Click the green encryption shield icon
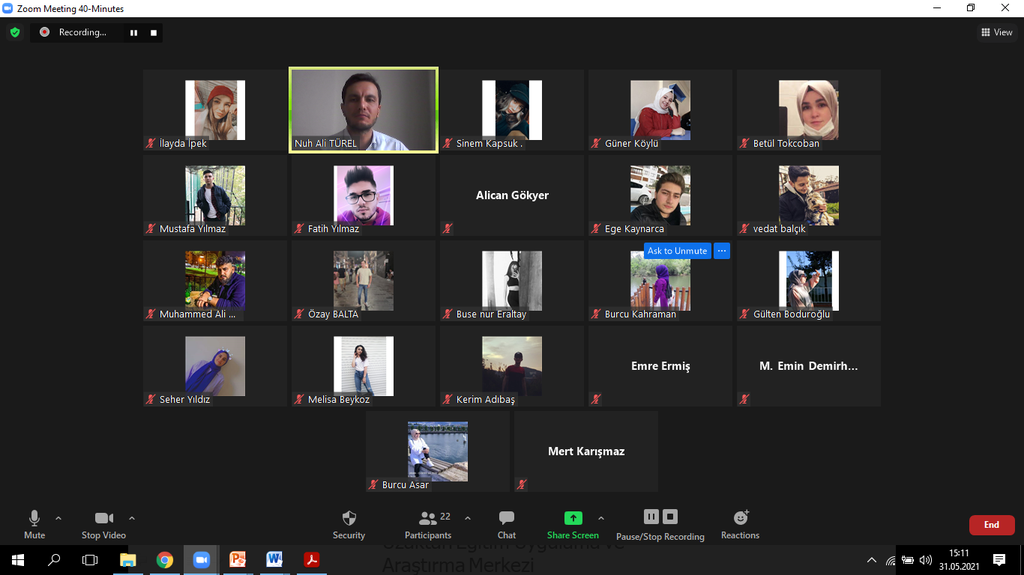Image resolution: width=1024 pixels, height=575 pixels. (x=15, y=32)
